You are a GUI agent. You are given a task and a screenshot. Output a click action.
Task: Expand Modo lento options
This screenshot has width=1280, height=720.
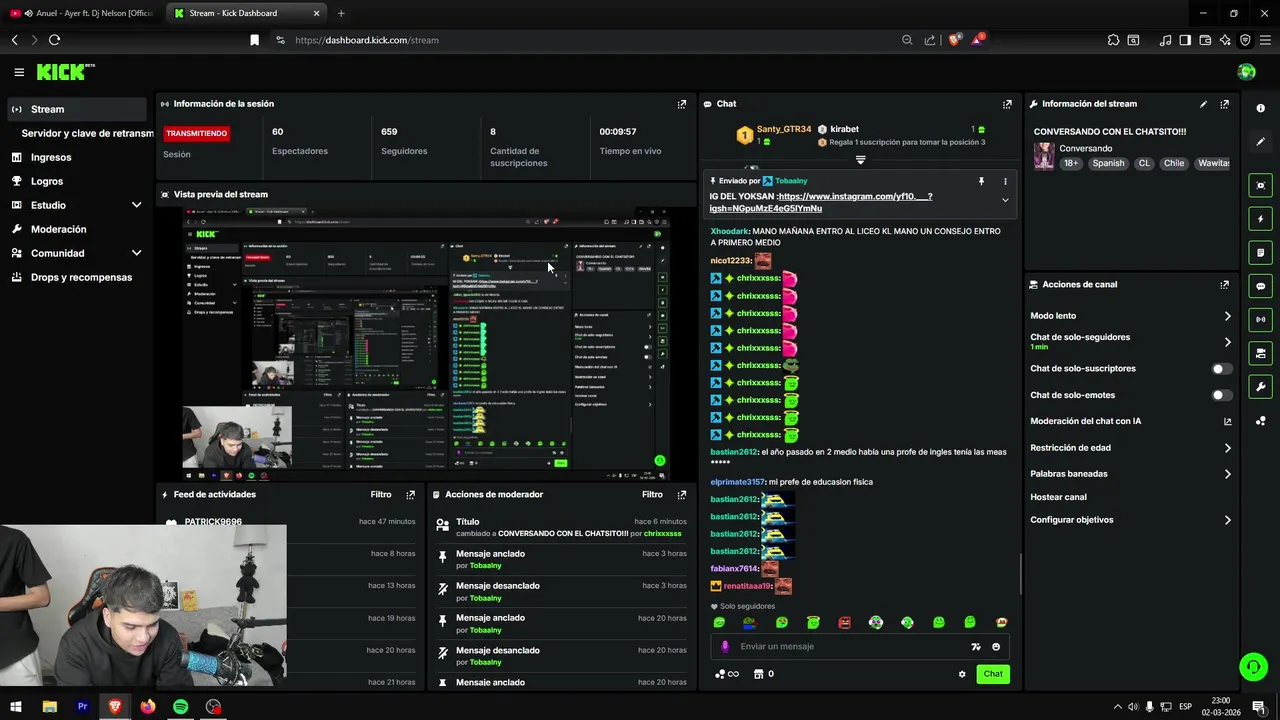tap(1228, 316)
